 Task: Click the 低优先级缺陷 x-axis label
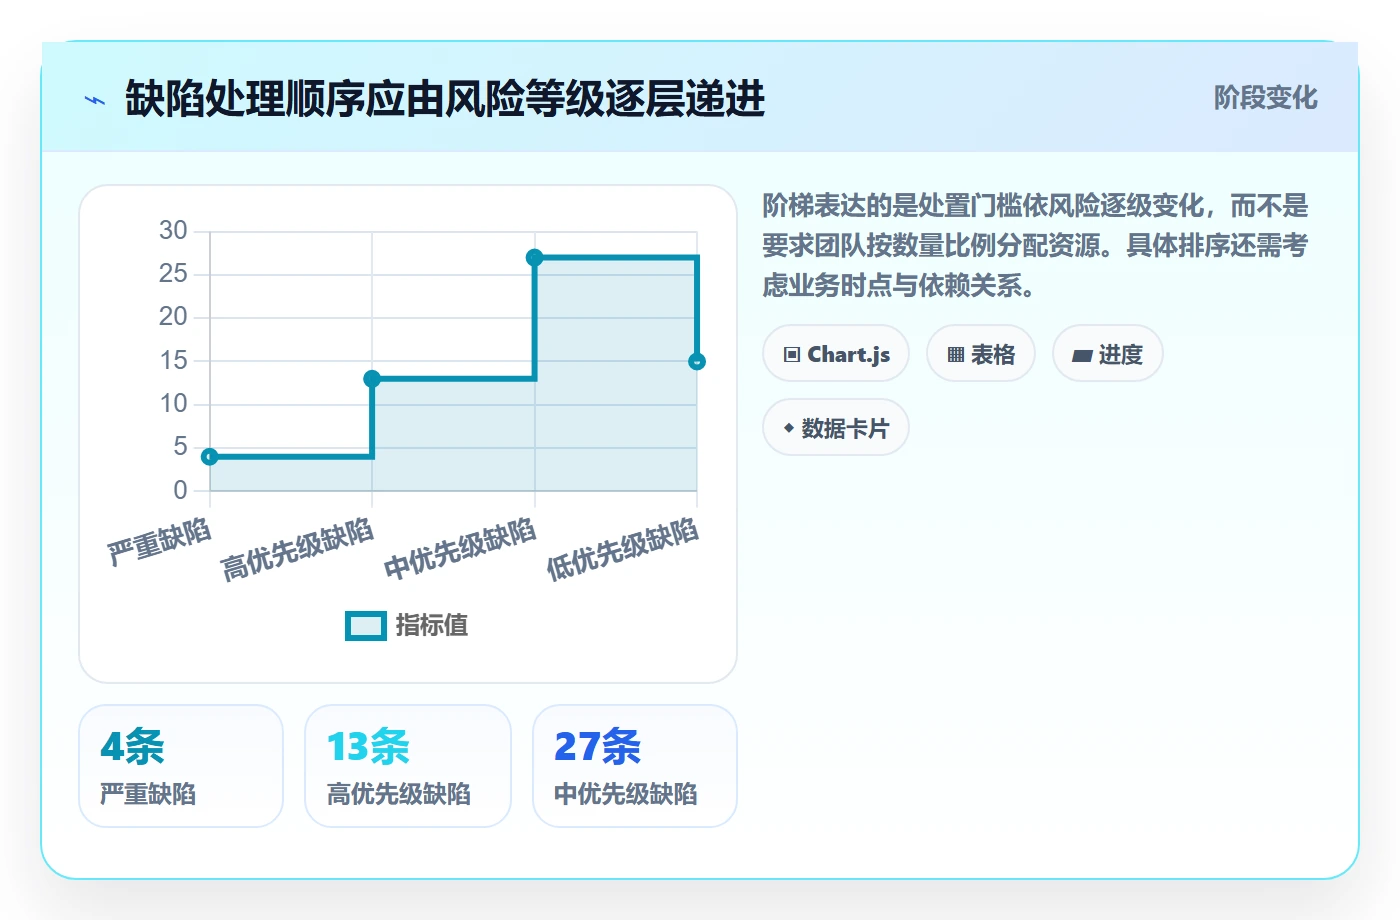622,549
